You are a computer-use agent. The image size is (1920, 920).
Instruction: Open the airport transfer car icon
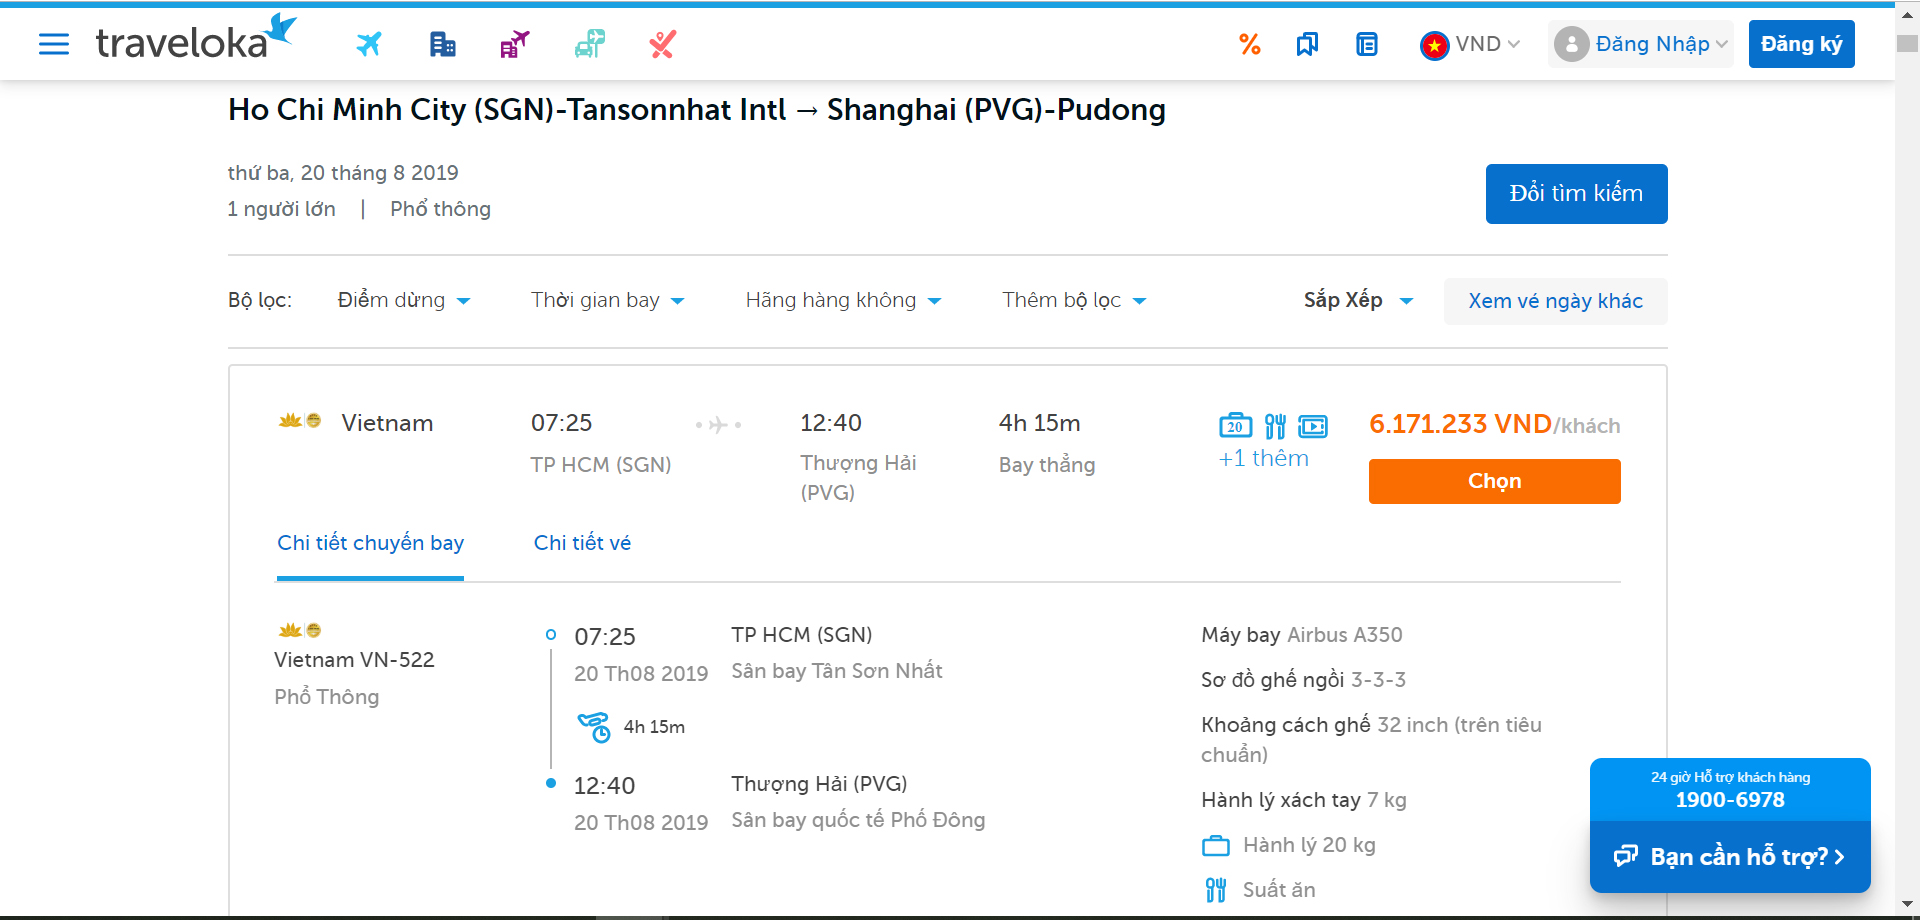[590, 44]
